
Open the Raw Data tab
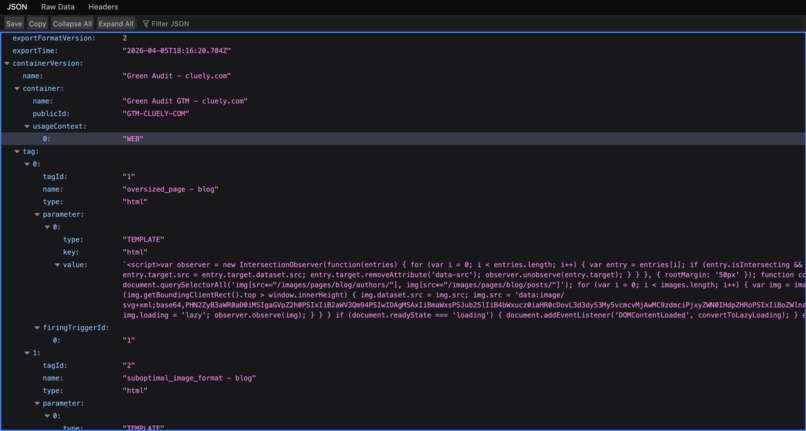coord(58,7)
